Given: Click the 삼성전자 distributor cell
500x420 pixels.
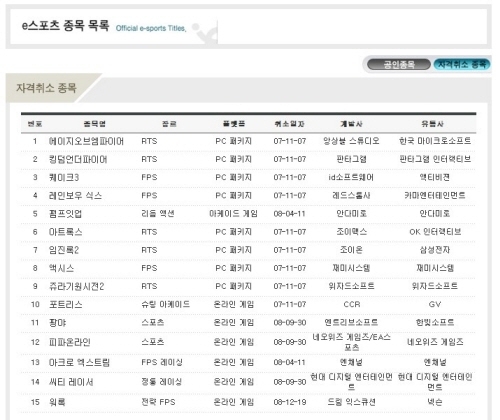Looking at the screenshot, I should [435, 250].
